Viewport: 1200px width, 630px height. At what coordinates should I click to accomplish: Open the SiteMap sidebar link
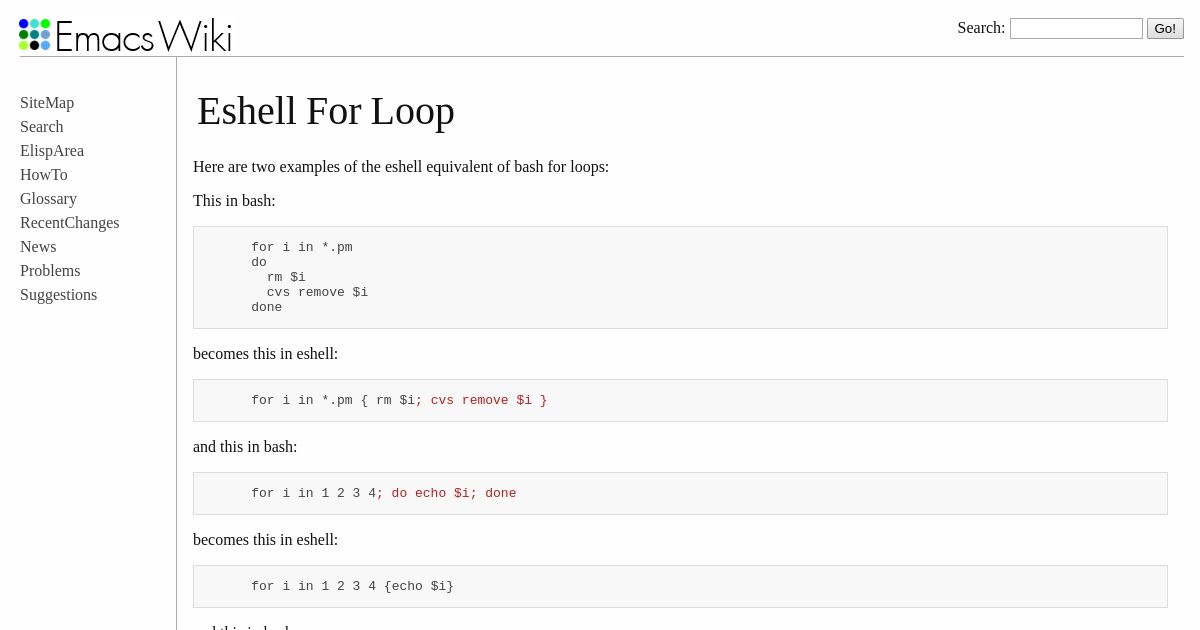click(47, 103)
